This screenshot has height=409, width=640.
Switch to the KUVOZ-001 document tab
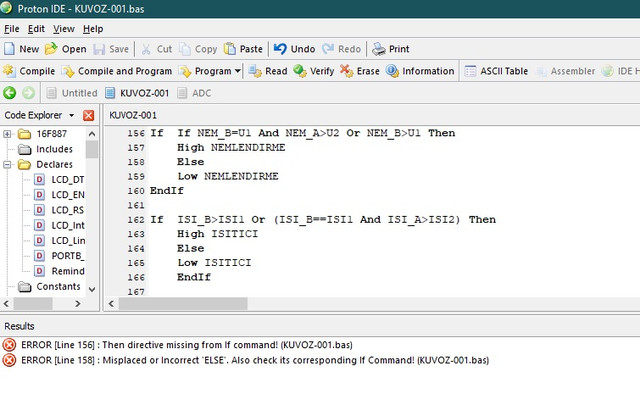pos(137,93)
